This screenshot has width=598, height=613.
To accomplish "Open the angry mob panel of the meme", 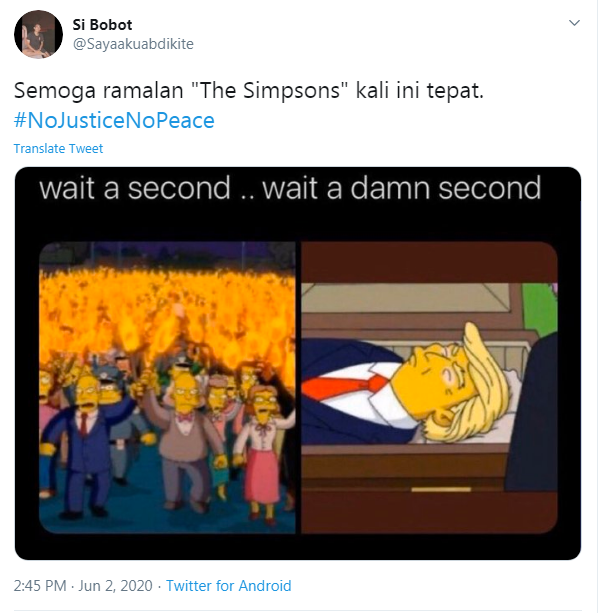I will tap(167, 387).
